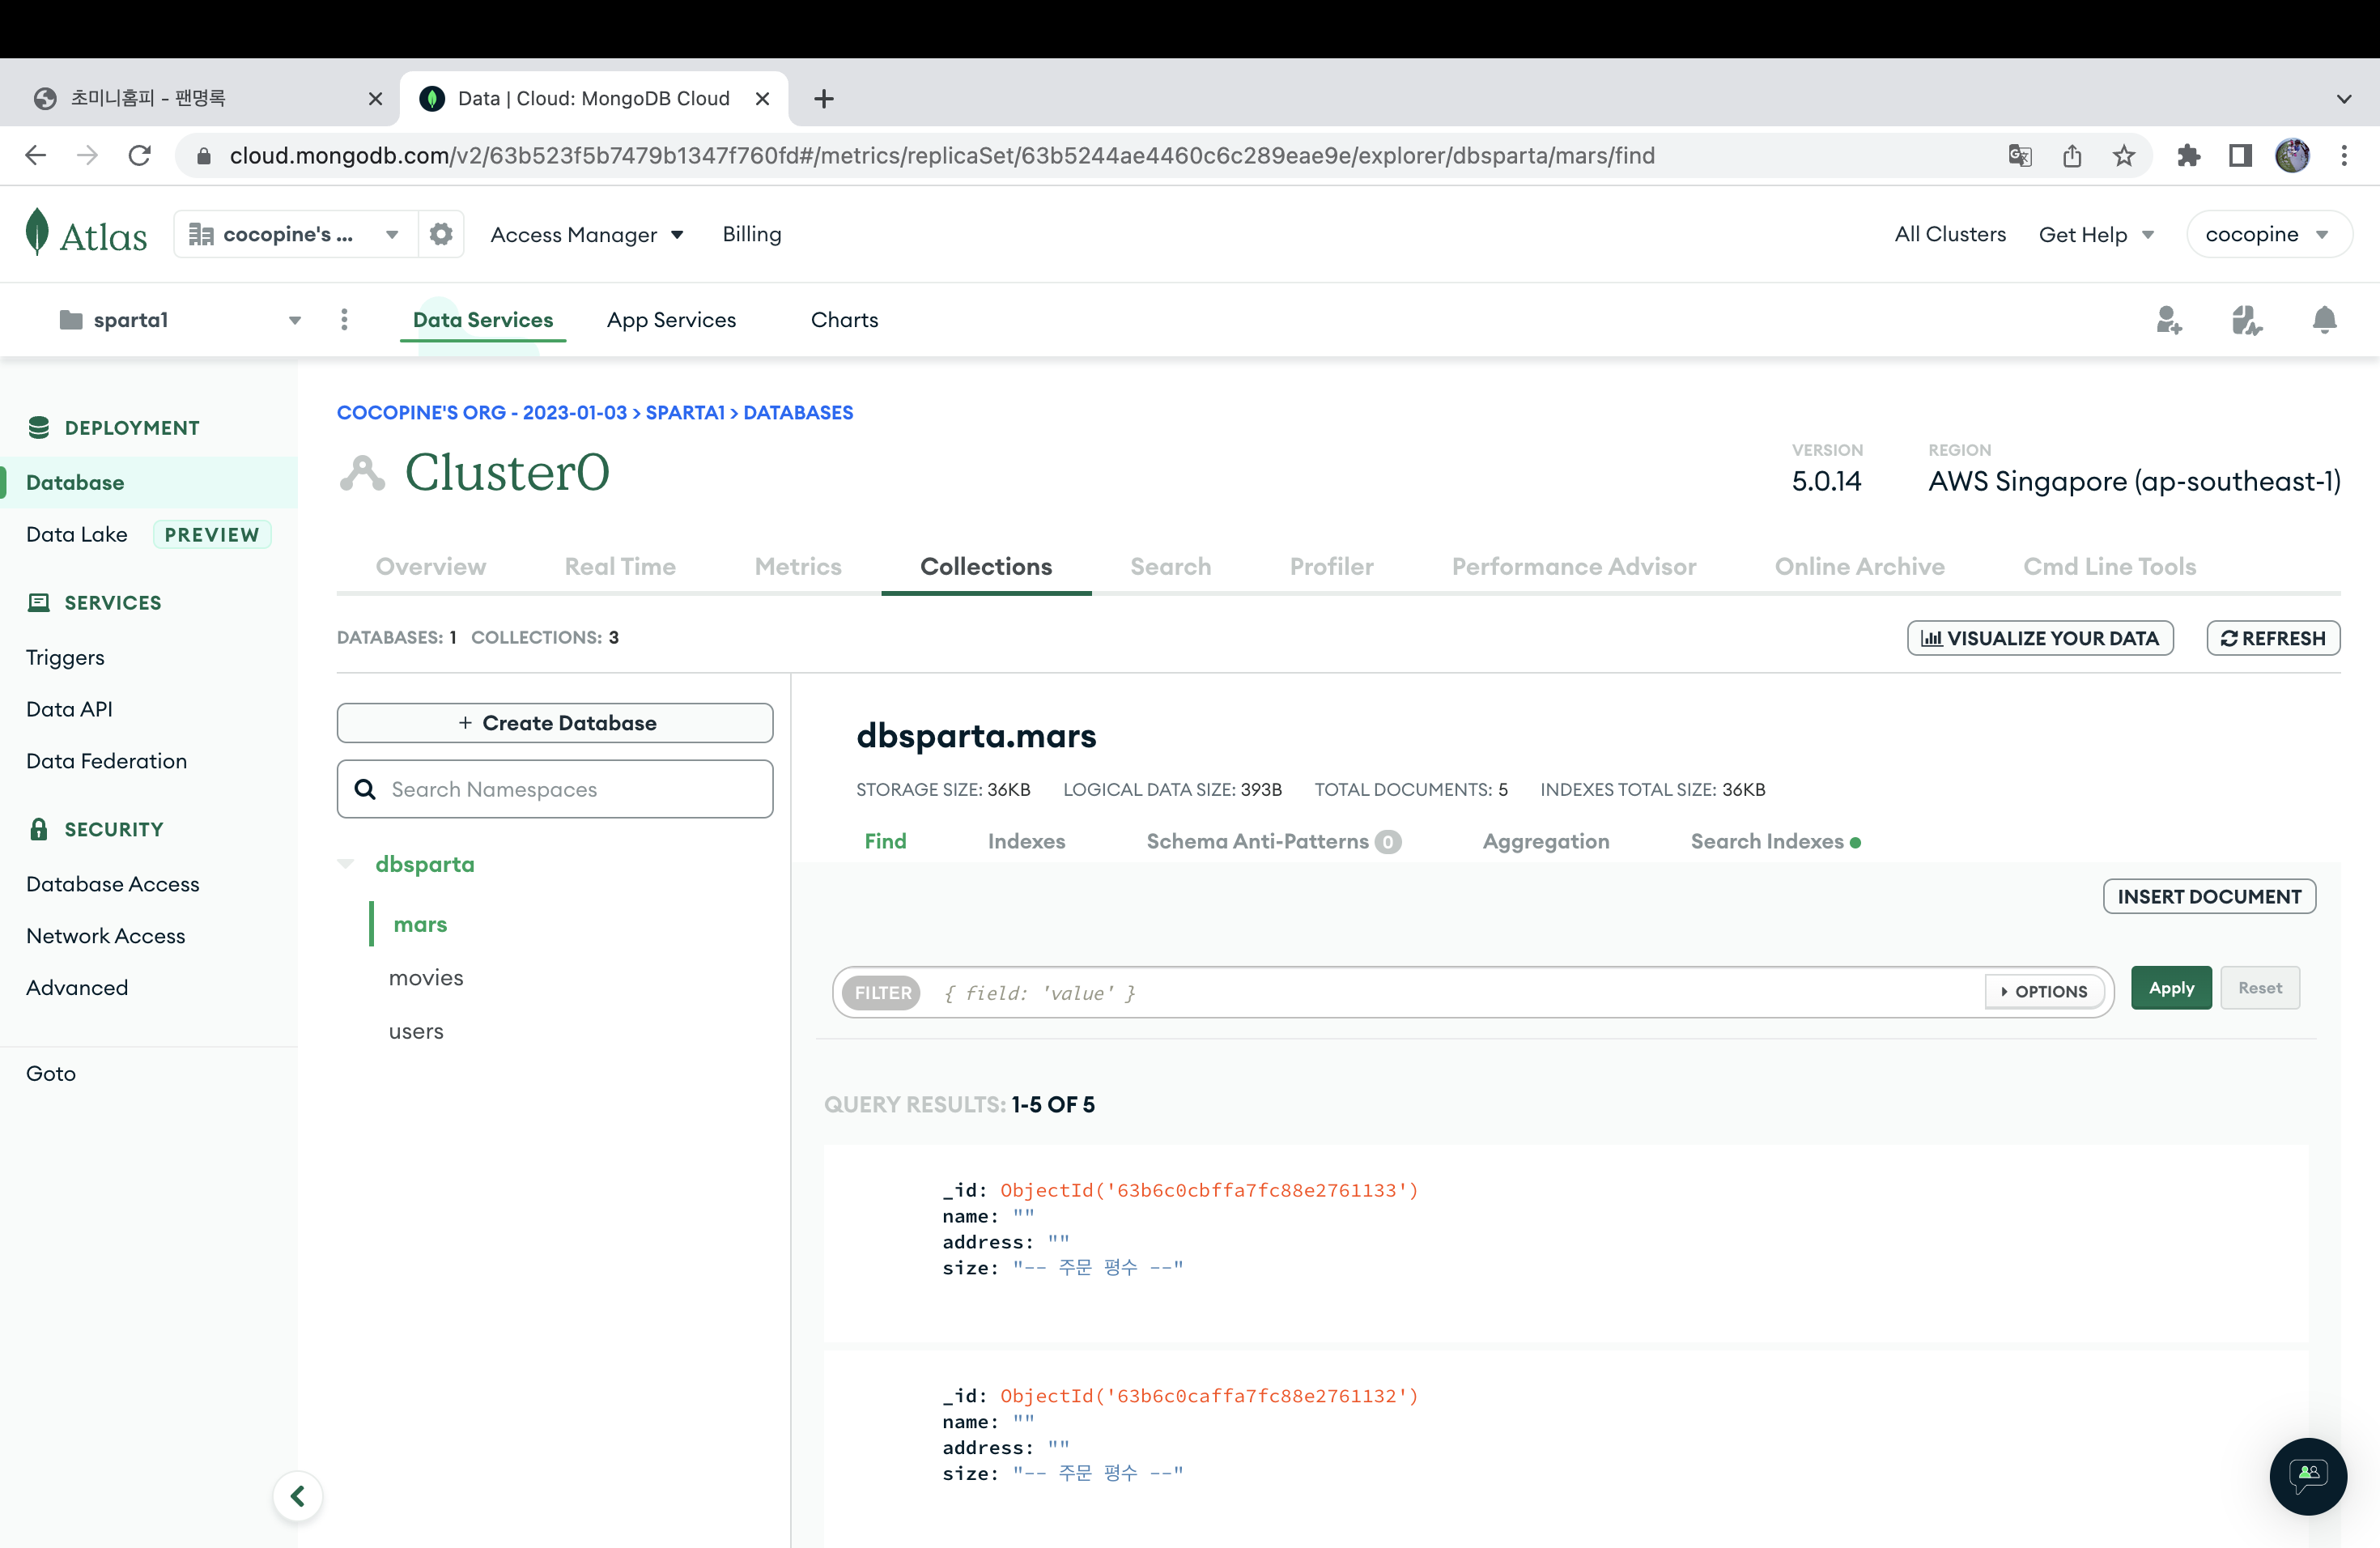2380x1548 pixels.
Task: Open Schema Anti-Patterns tab
Action: click(1273, 841)
